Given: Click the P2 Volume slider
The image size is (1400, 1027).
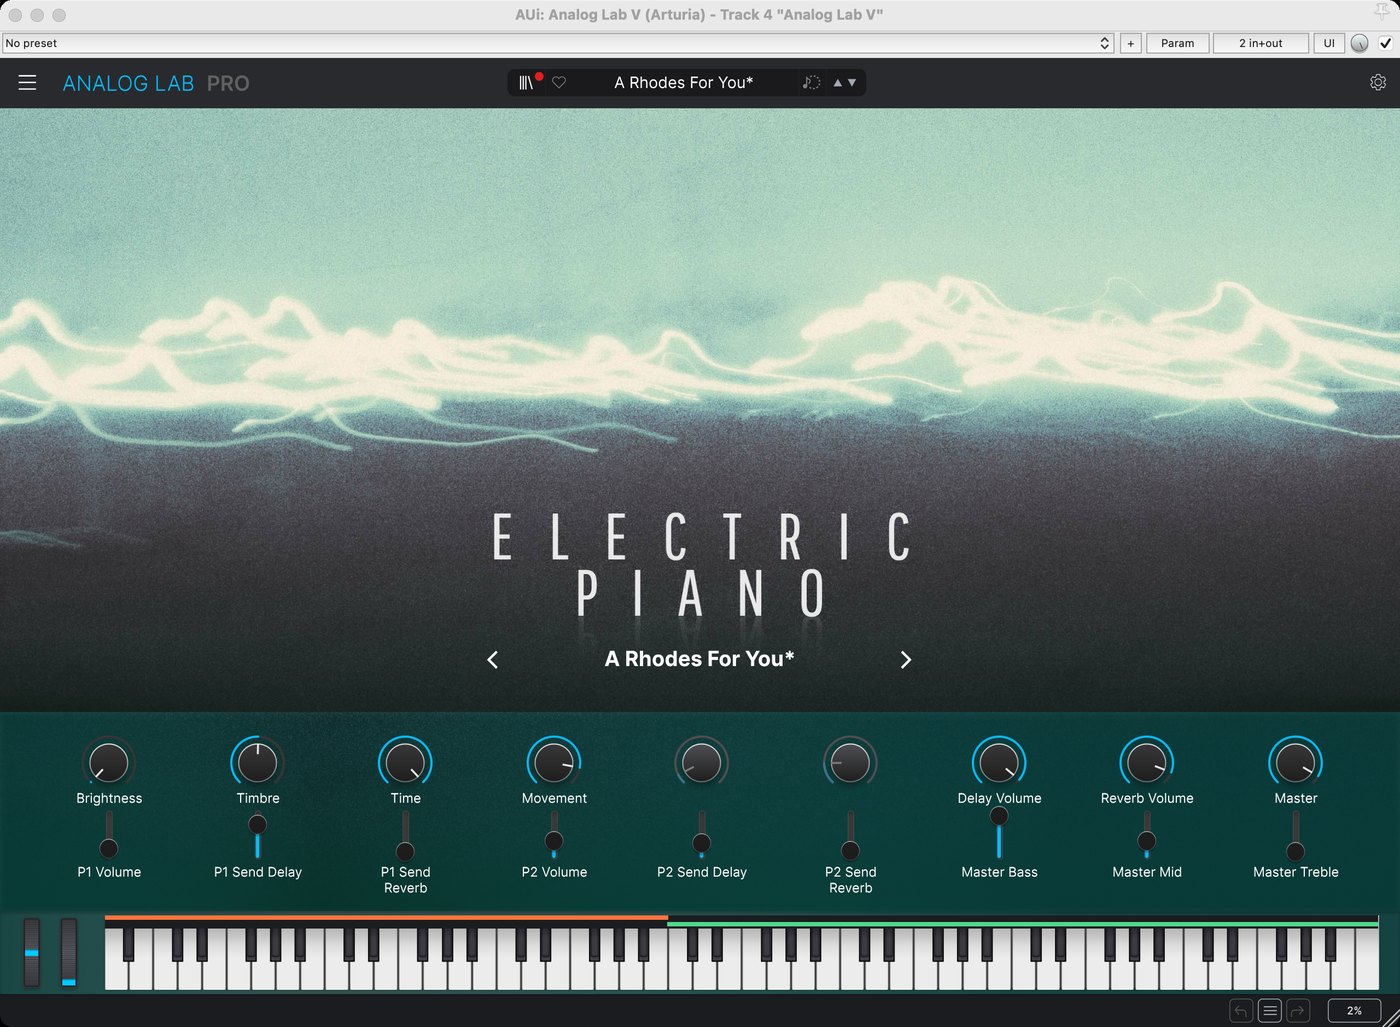Looking at the screenshot, I should tap(554, 835).
